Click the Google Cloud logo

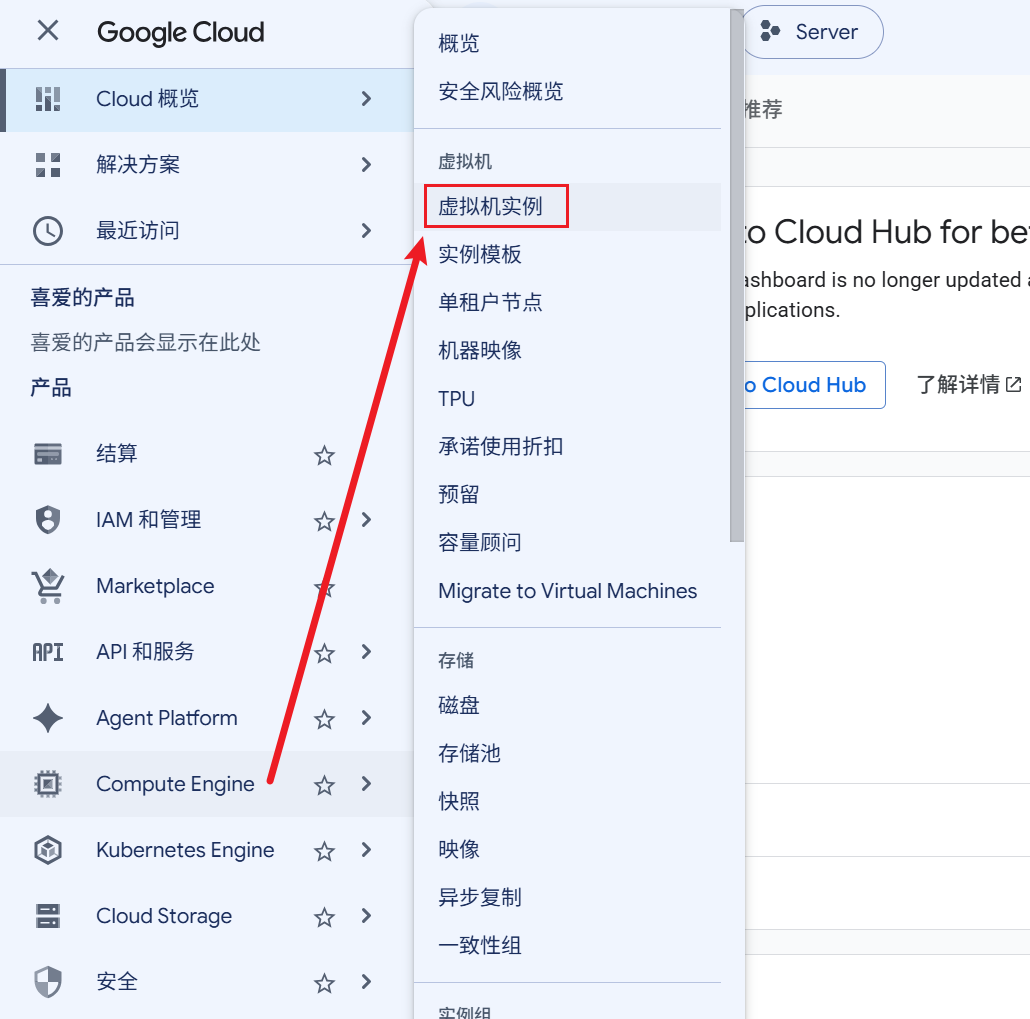181,32
